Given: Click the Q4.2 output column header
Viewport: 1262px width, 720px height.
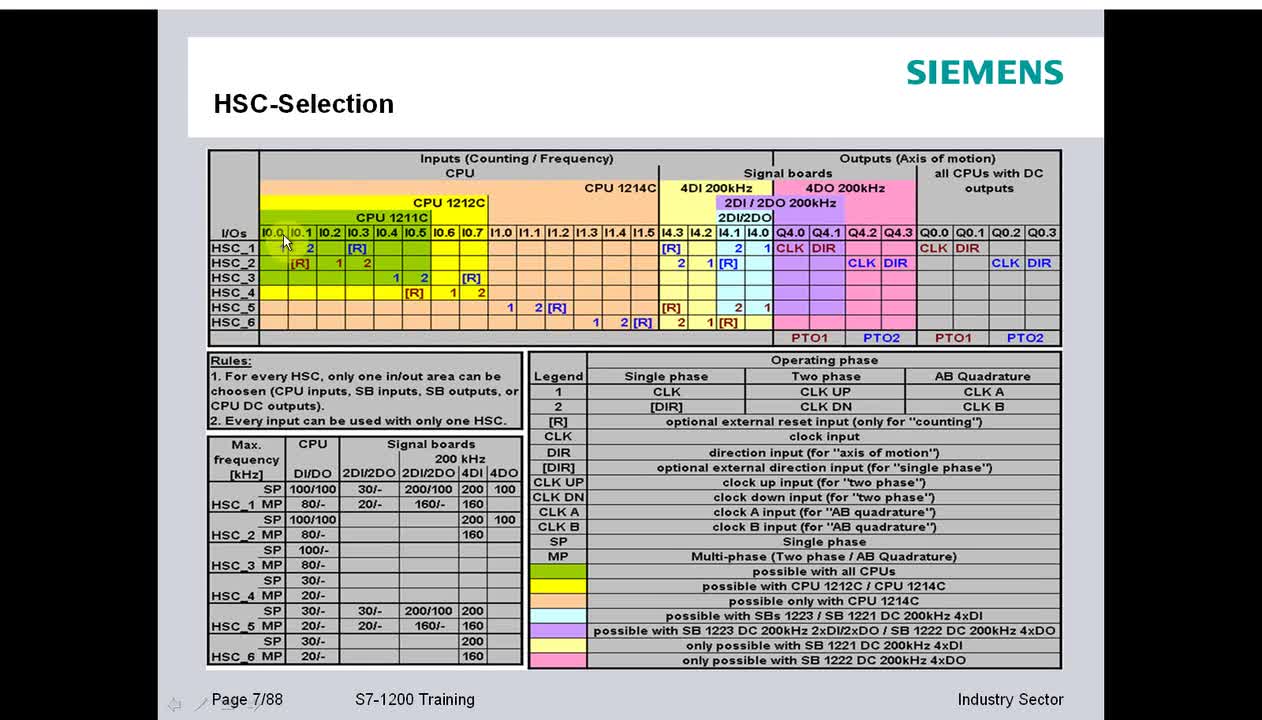Looking at the screenshot, I should 863,233.
